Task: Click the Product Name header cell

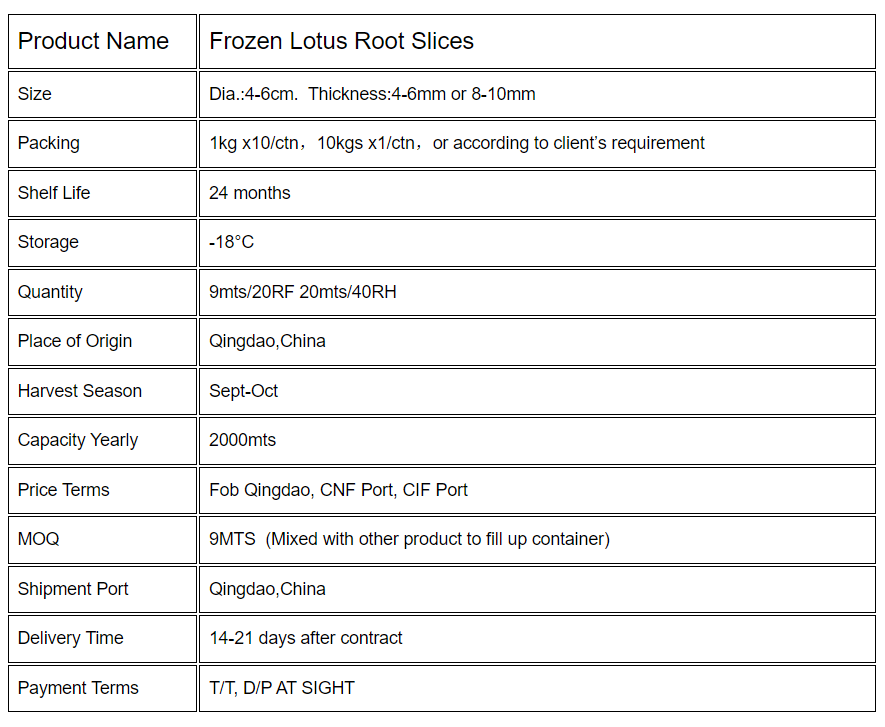Action: coord(93,41)
